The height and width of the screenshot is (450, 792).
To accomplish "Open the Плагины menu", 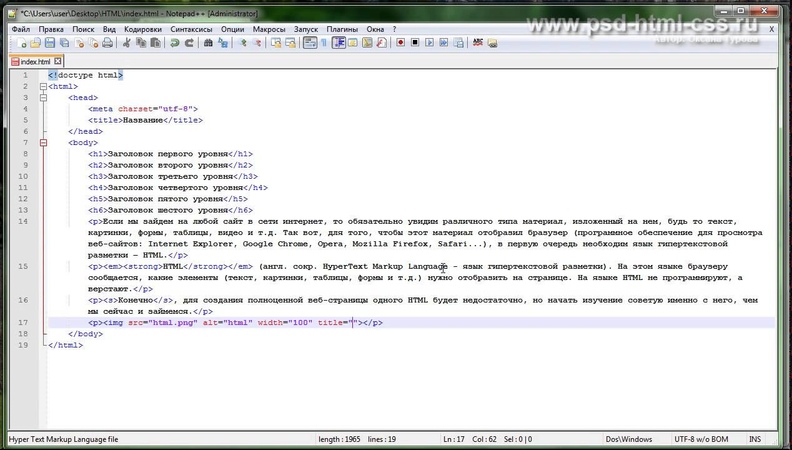I will coord(342,30).
